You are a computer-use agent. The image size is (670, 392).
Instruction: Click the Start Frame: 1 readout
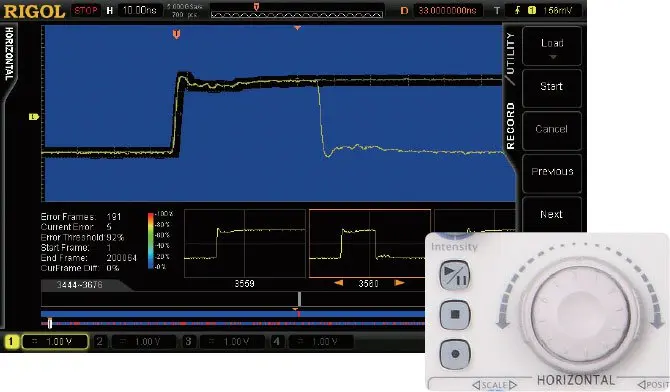click(x=76, y=248)
